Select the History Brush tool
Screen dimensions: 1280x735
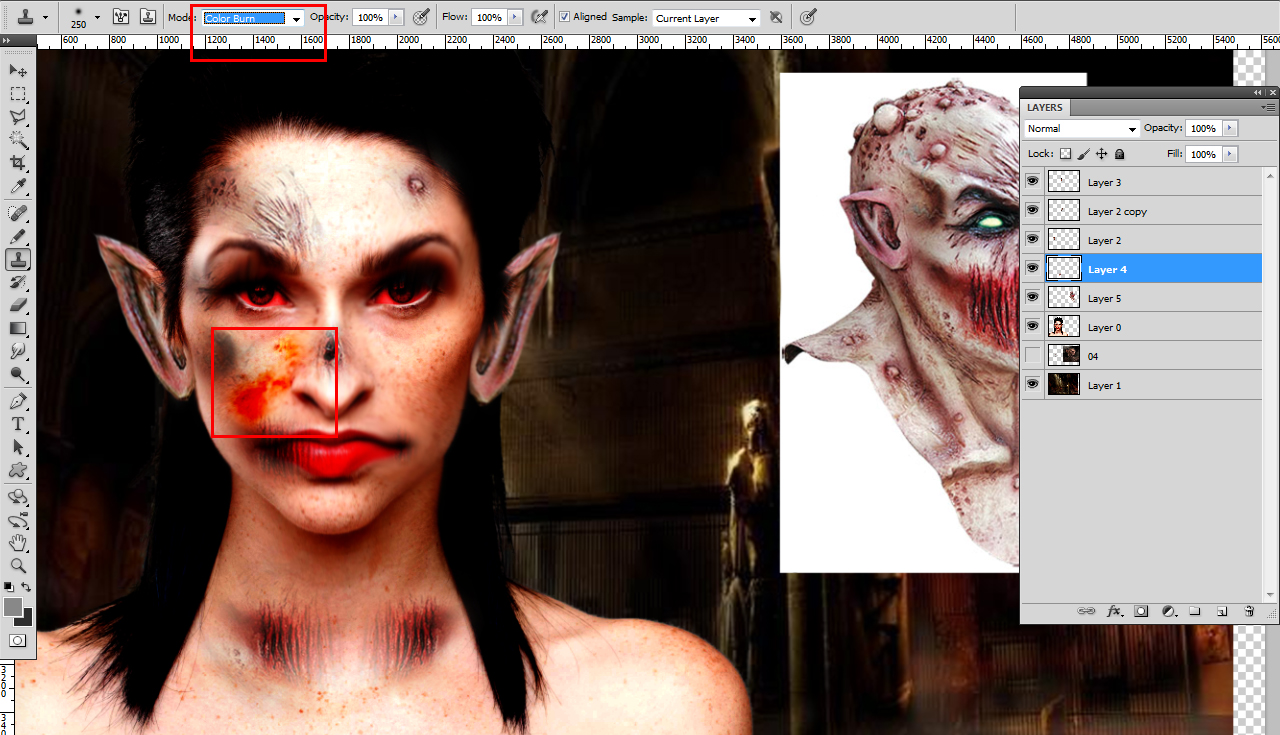coord(18,283)
